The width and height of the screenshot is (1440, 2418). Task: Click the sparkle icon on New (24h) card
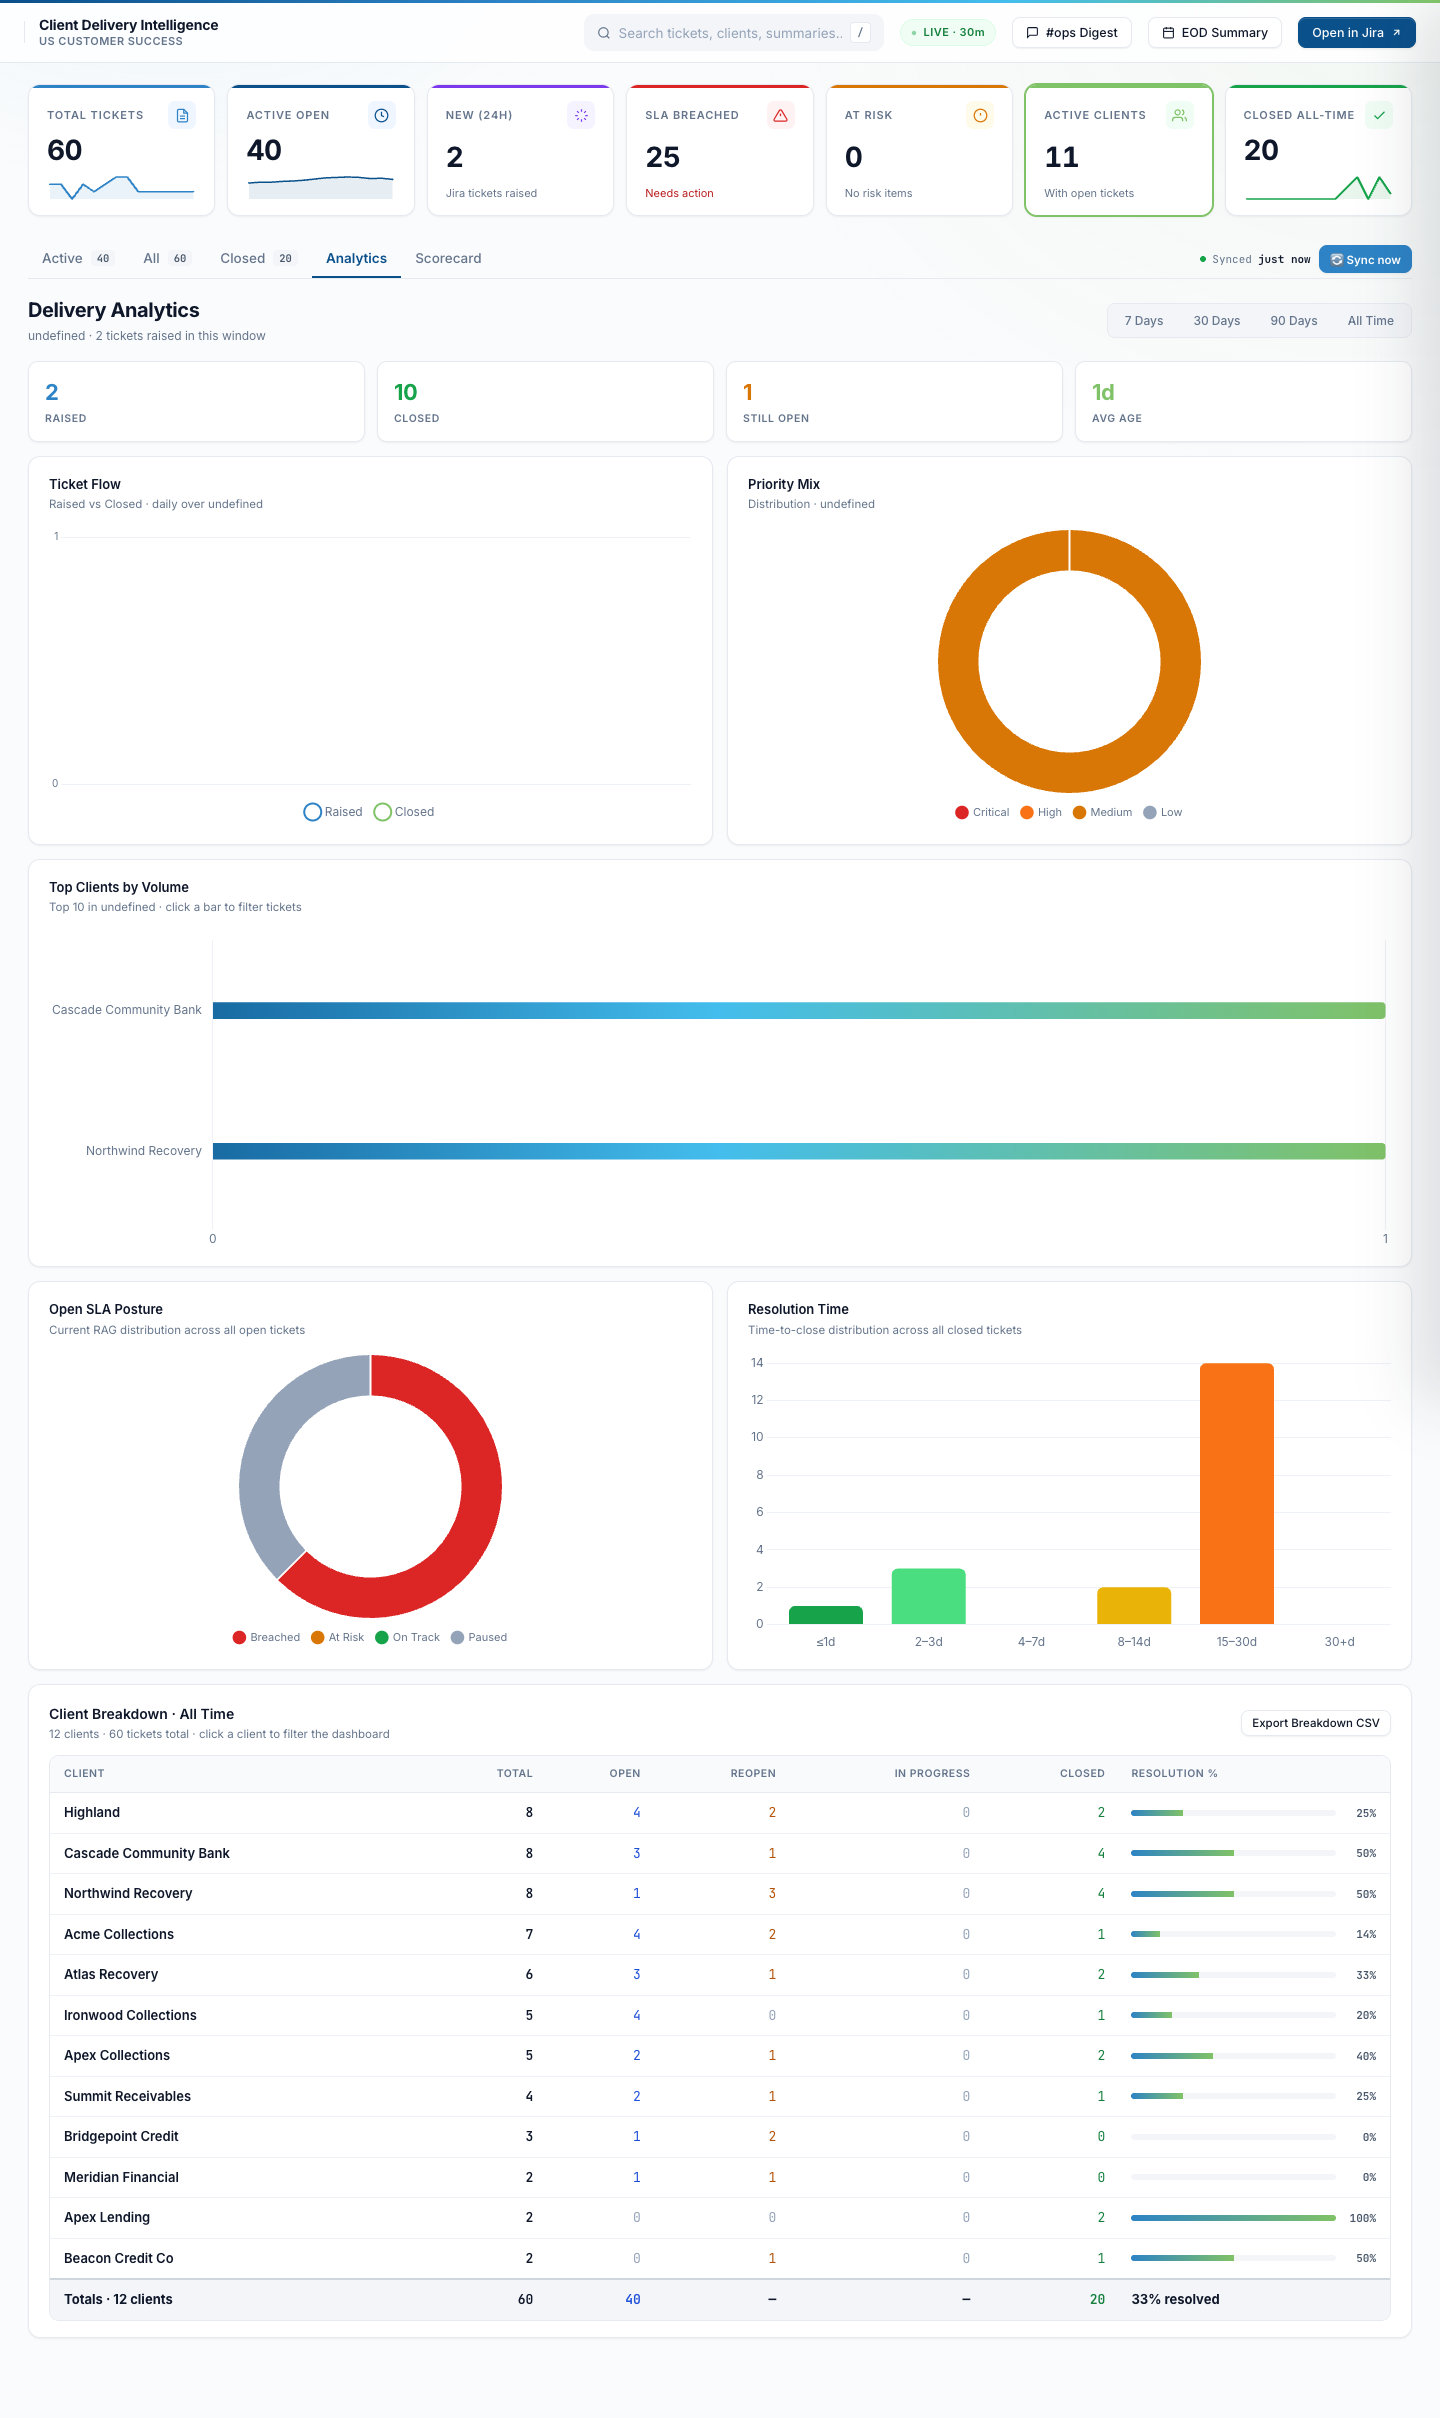[x=581, y=116]
